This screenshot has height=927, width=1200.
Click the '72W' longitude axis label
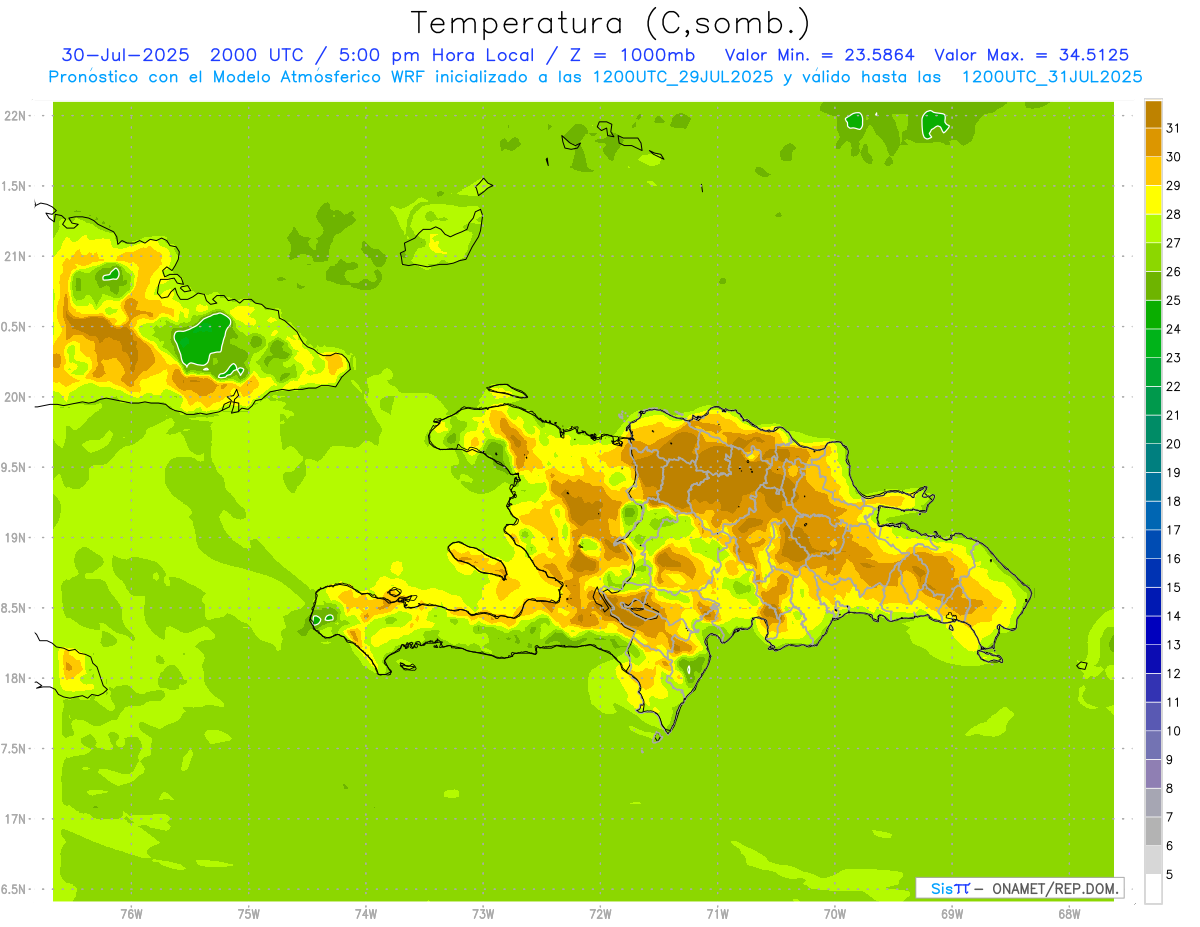tap(600, 914)
